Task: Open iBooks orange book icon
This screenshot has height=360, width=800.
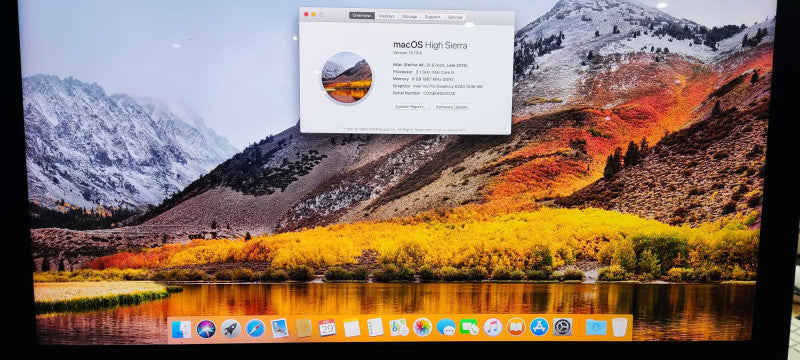Action: pyautogui.click(x=516, y=326)
